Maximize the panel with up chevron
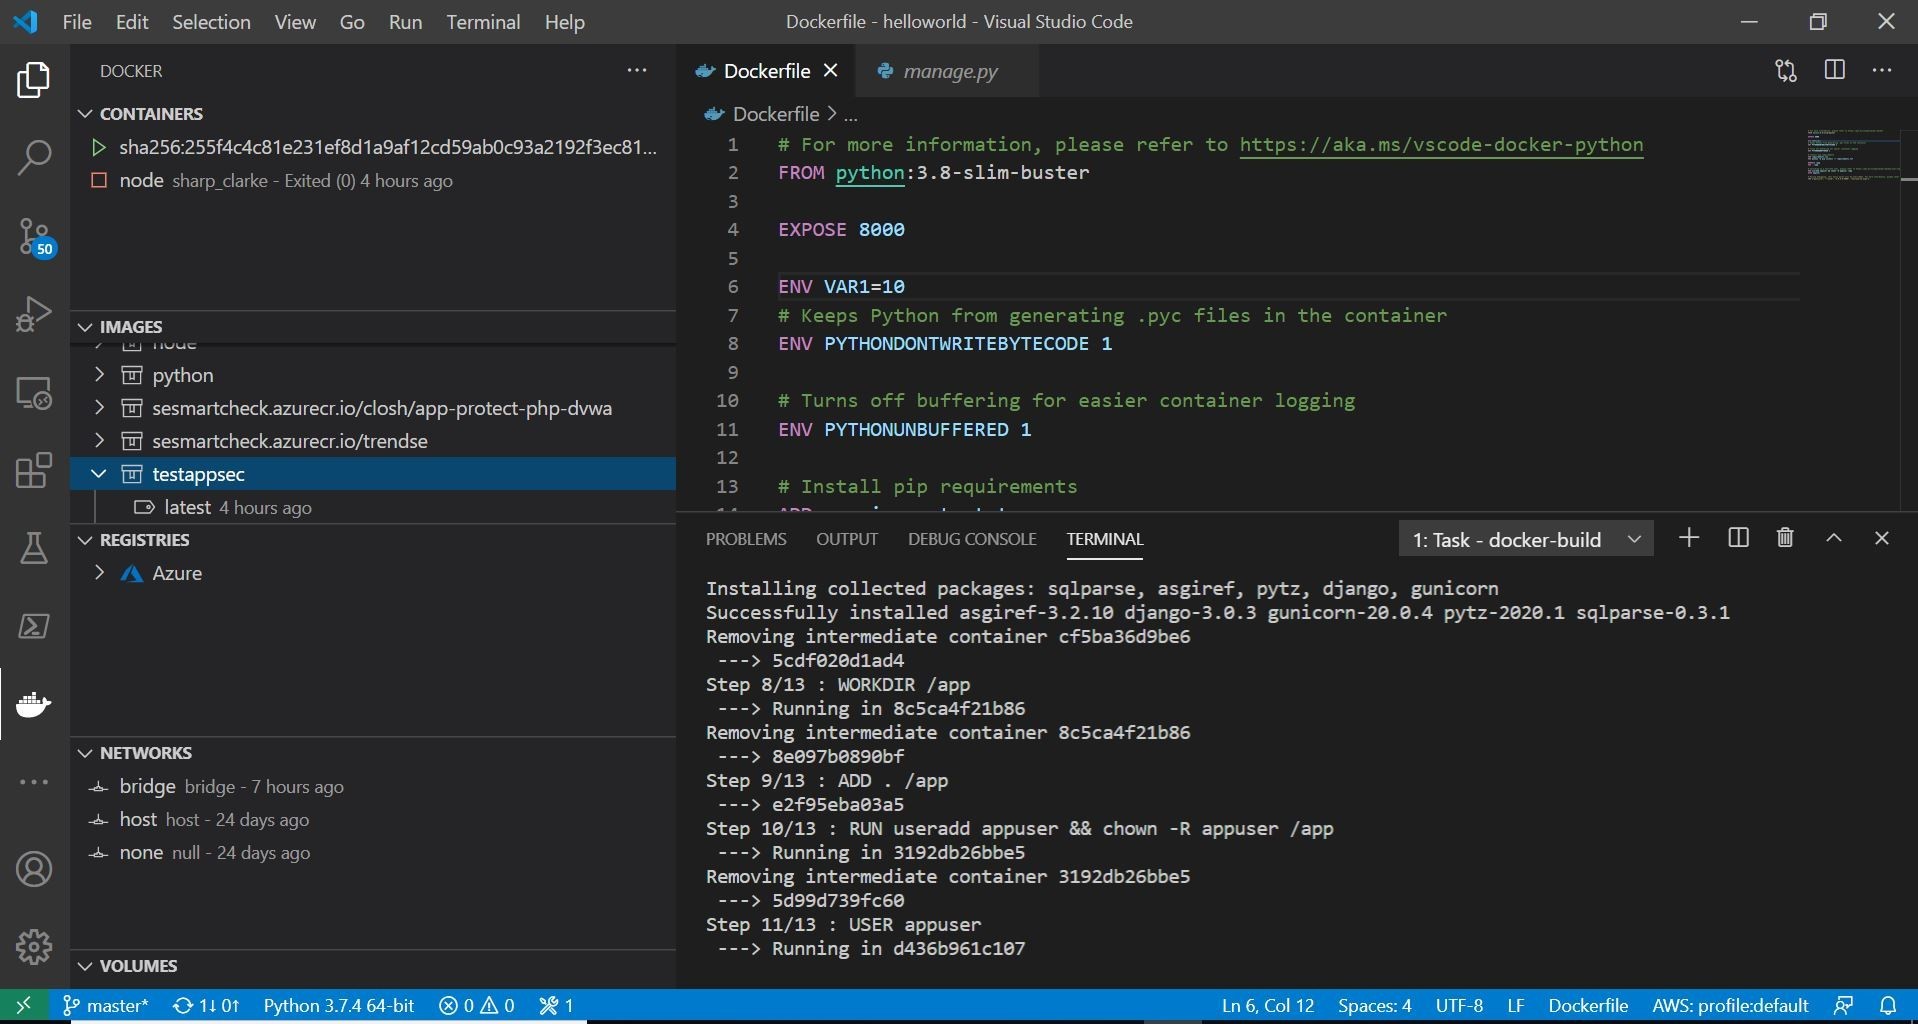The image size is (1918, 1024). click(x=1834, y=538)
